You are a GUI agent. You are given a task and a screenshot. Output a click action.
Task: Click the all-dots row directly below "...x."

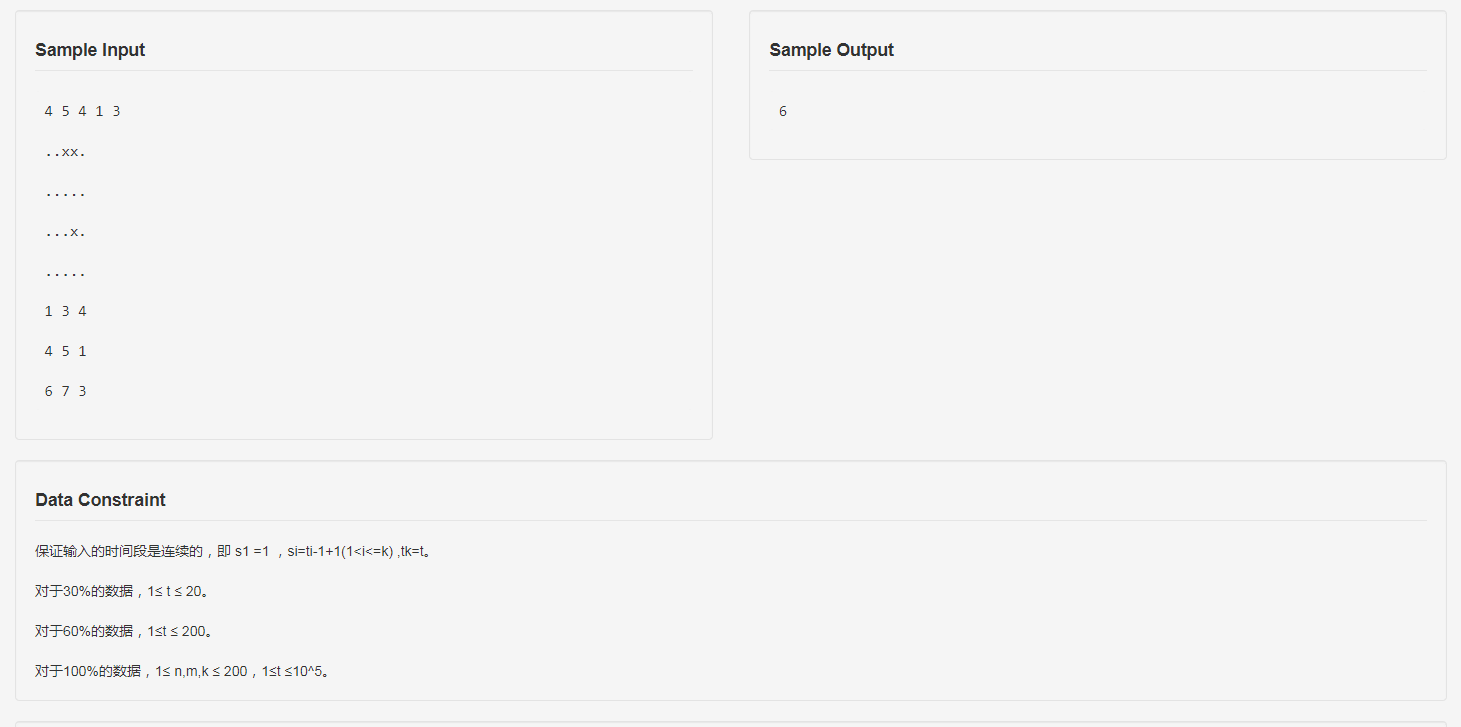point(65,272)
